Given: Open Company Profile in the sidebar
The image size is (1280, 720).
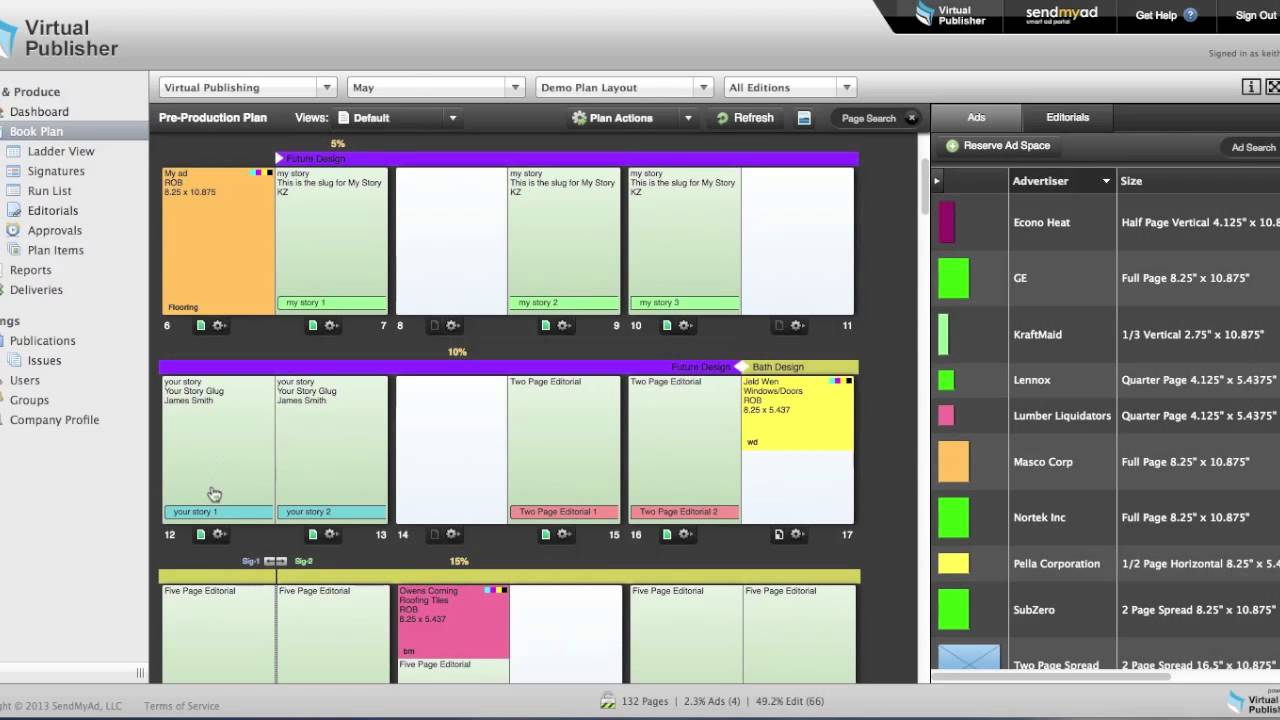Looking at the screenshot, I should [54, 420].
